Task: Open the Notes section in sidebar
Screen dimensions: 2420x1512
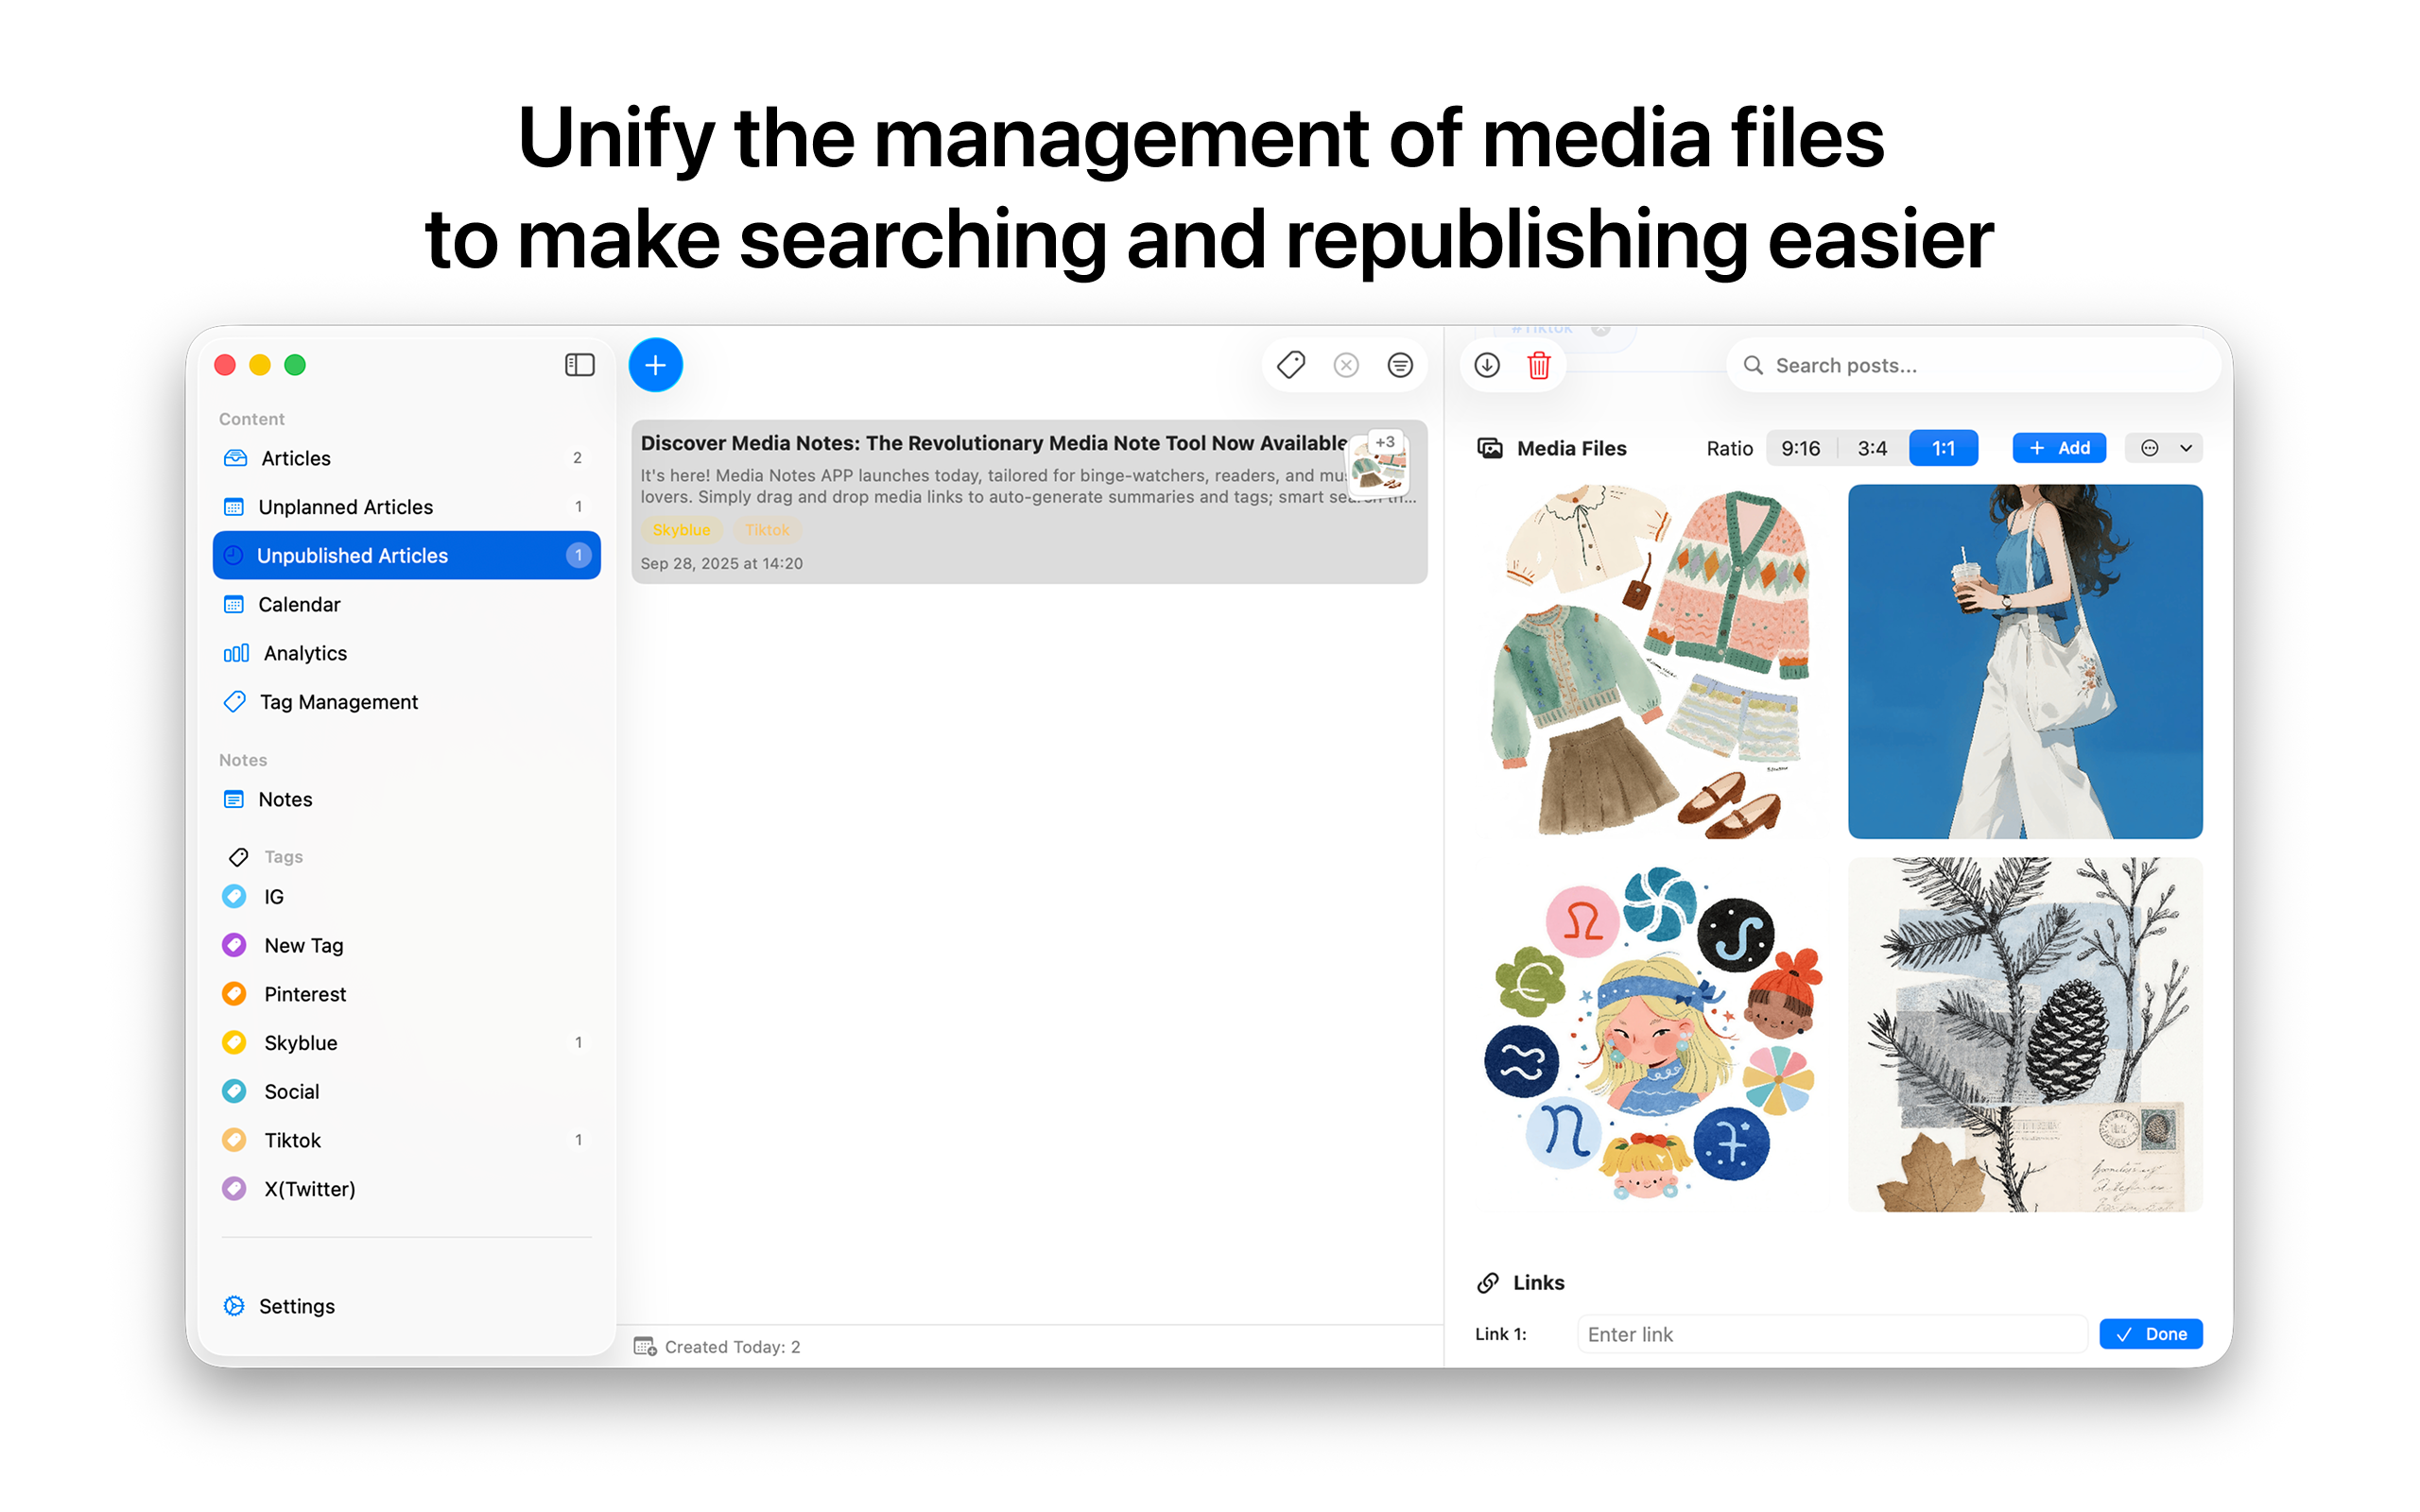Action: (285, 799)
